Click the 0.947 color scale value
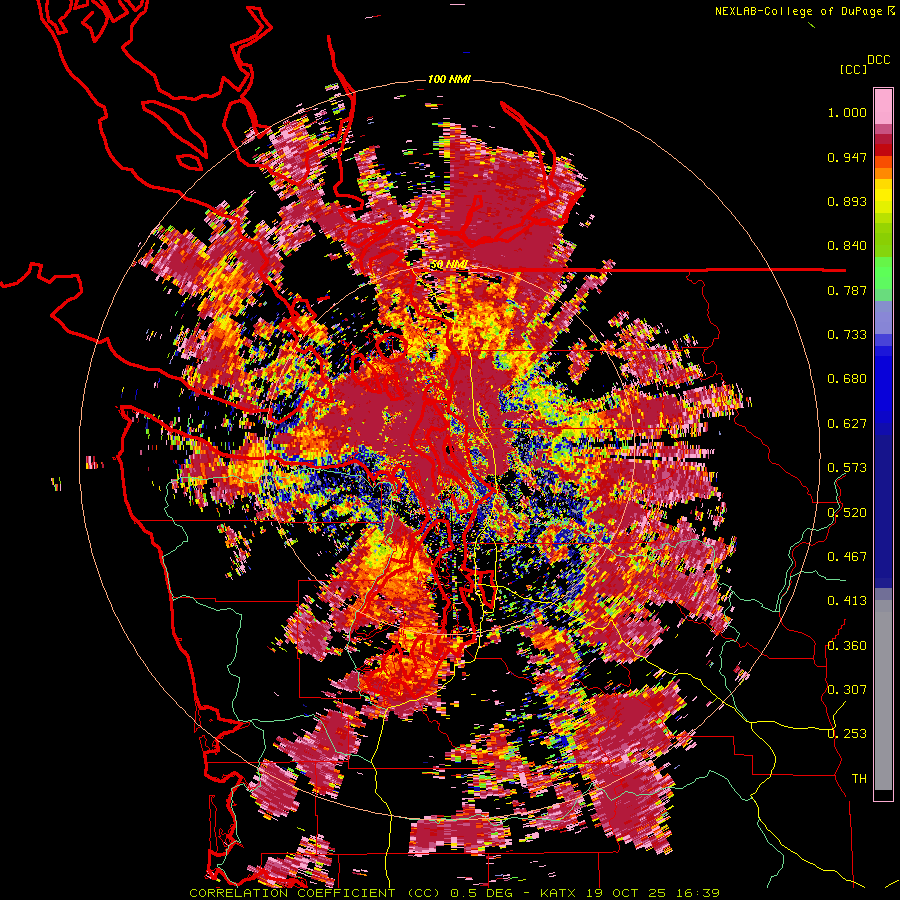This screenshot has width=900, height=900. pyautogui.click(x=847, y=157)
